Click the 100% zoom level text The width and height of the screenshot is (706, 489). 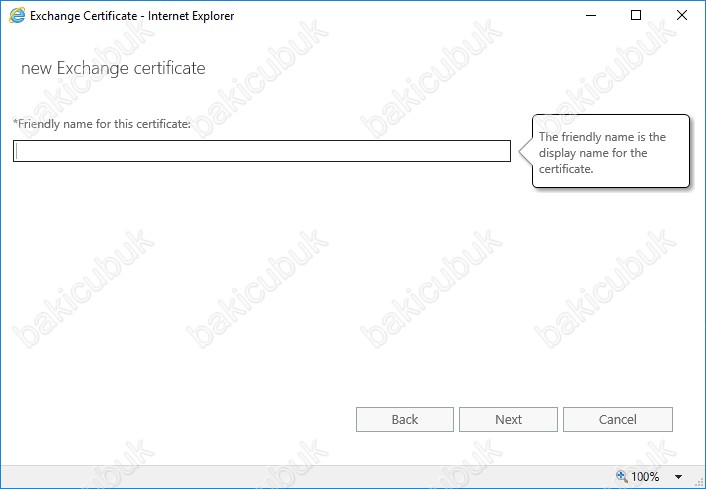click(x=645, y=477)
